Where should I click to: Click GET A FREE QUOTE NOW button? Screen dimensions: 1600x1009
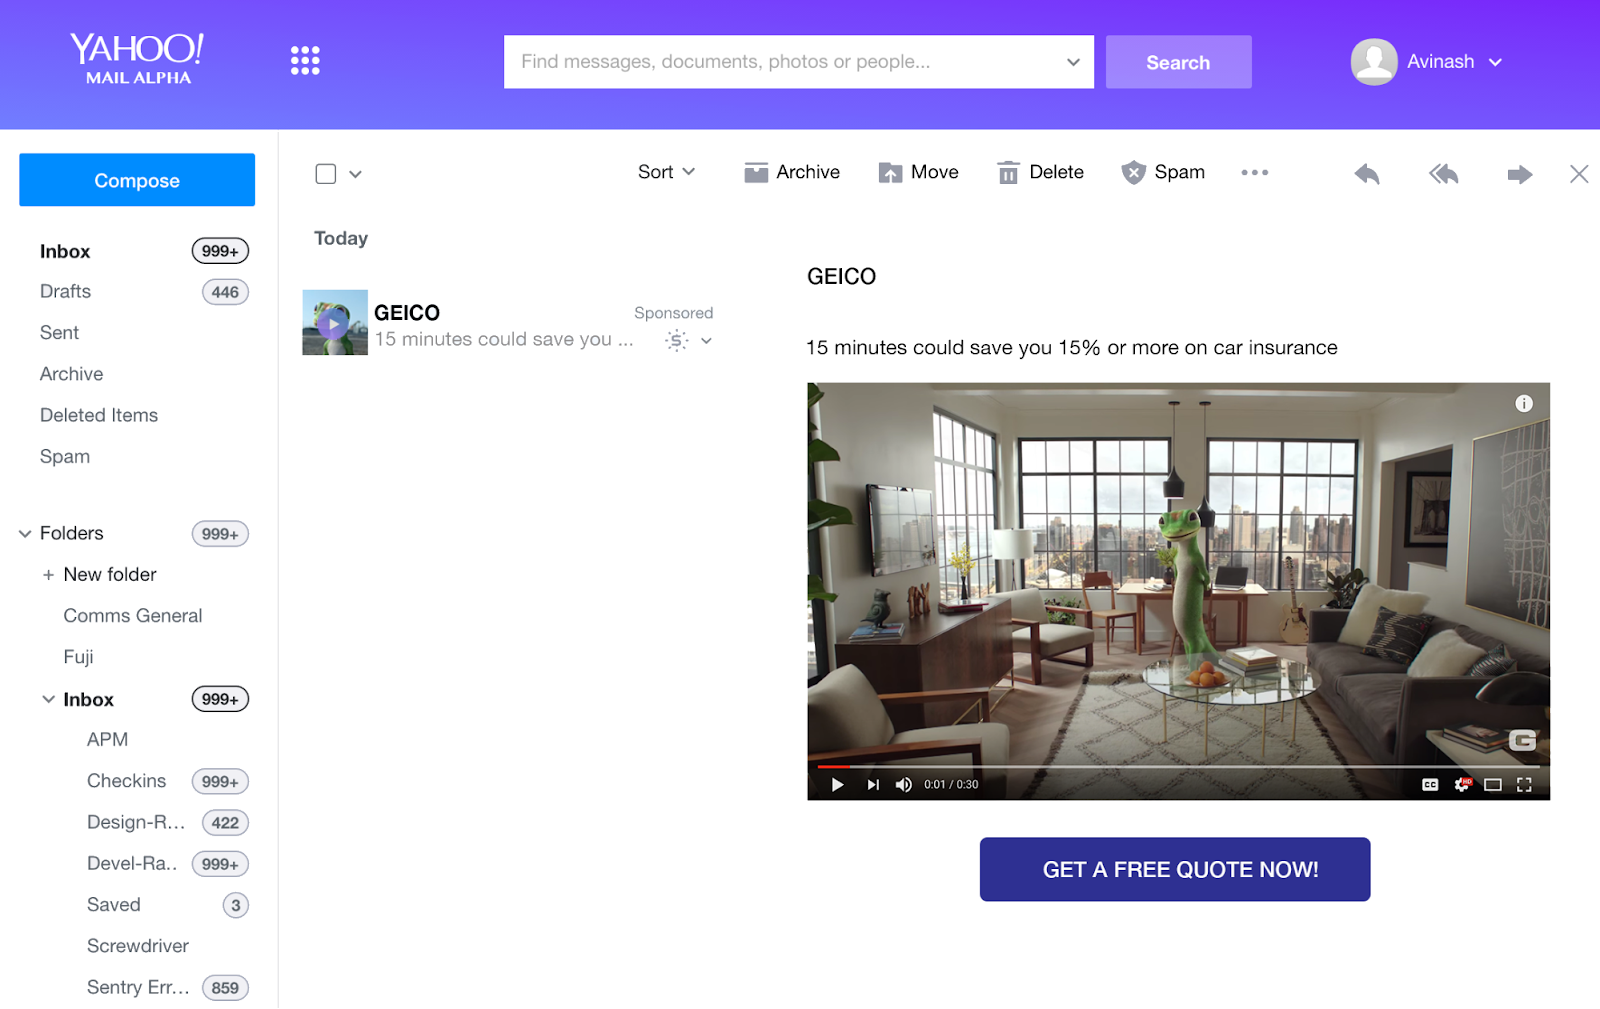pyautogui.click(x=1175, y=870)
